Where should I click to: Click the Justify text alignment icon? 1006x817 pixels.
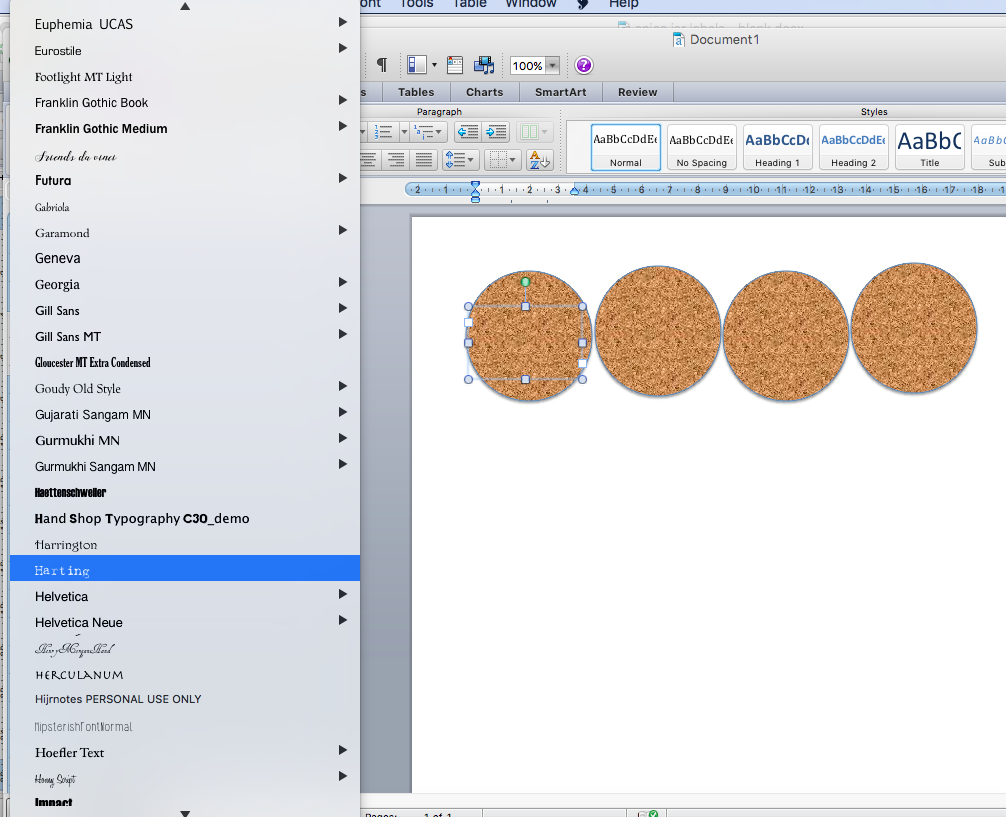[424, 160]
